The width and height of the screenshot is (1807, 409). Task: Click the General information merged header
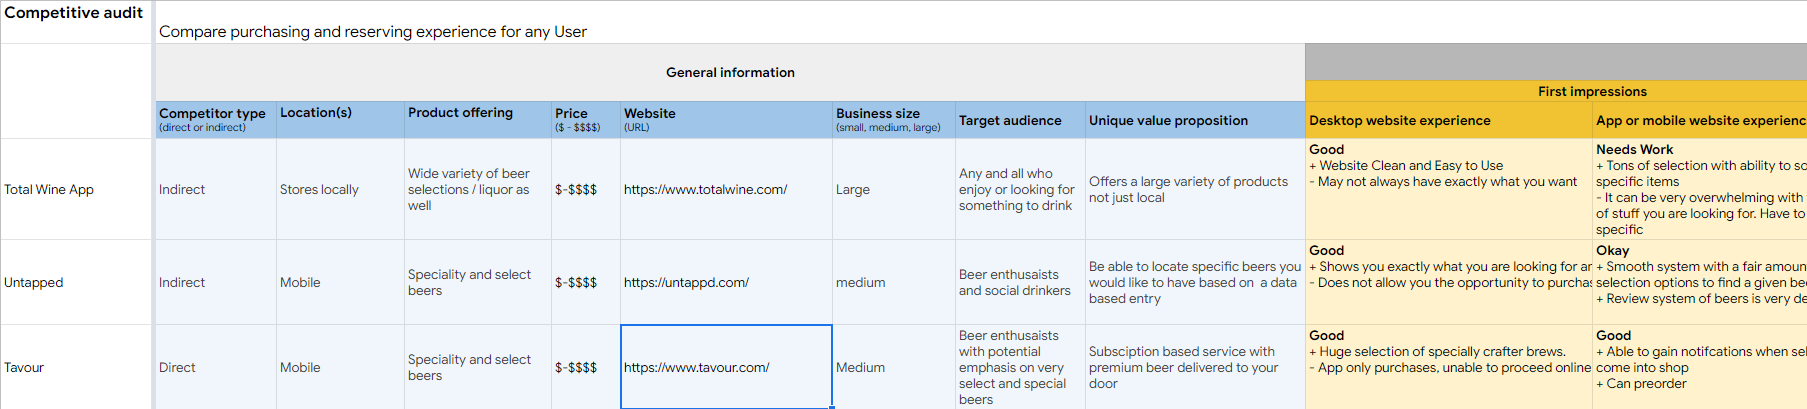coord(730,73)
